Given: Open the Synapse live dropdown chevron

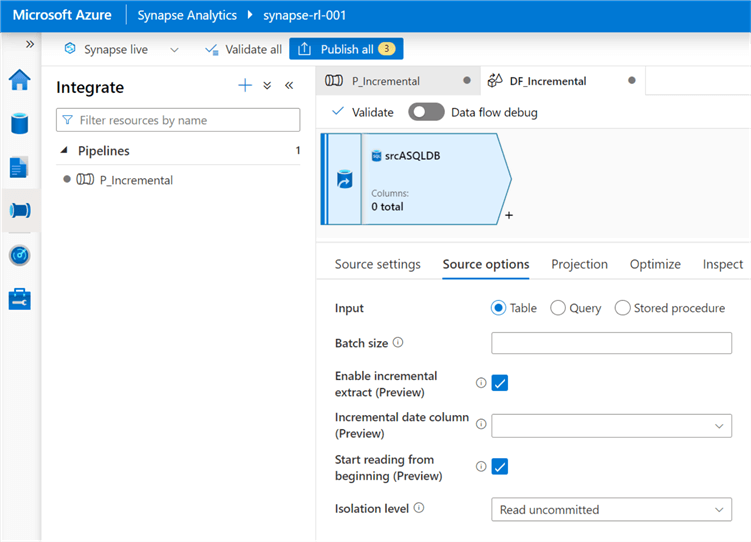Looking at the screenshot, I should pyautogui.click(x=174, y=50).
